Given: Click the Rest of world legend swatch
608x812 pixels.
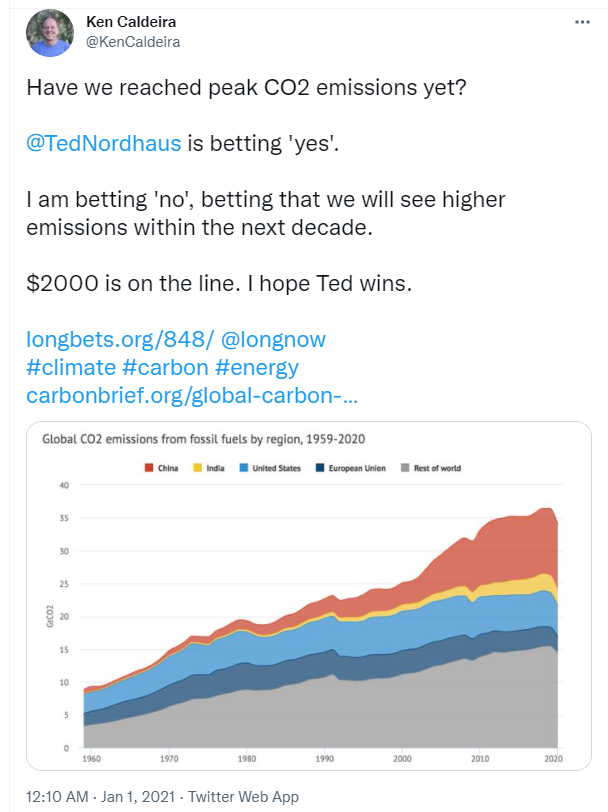Looking at the screenshot, I should click(x=405, y=468).
